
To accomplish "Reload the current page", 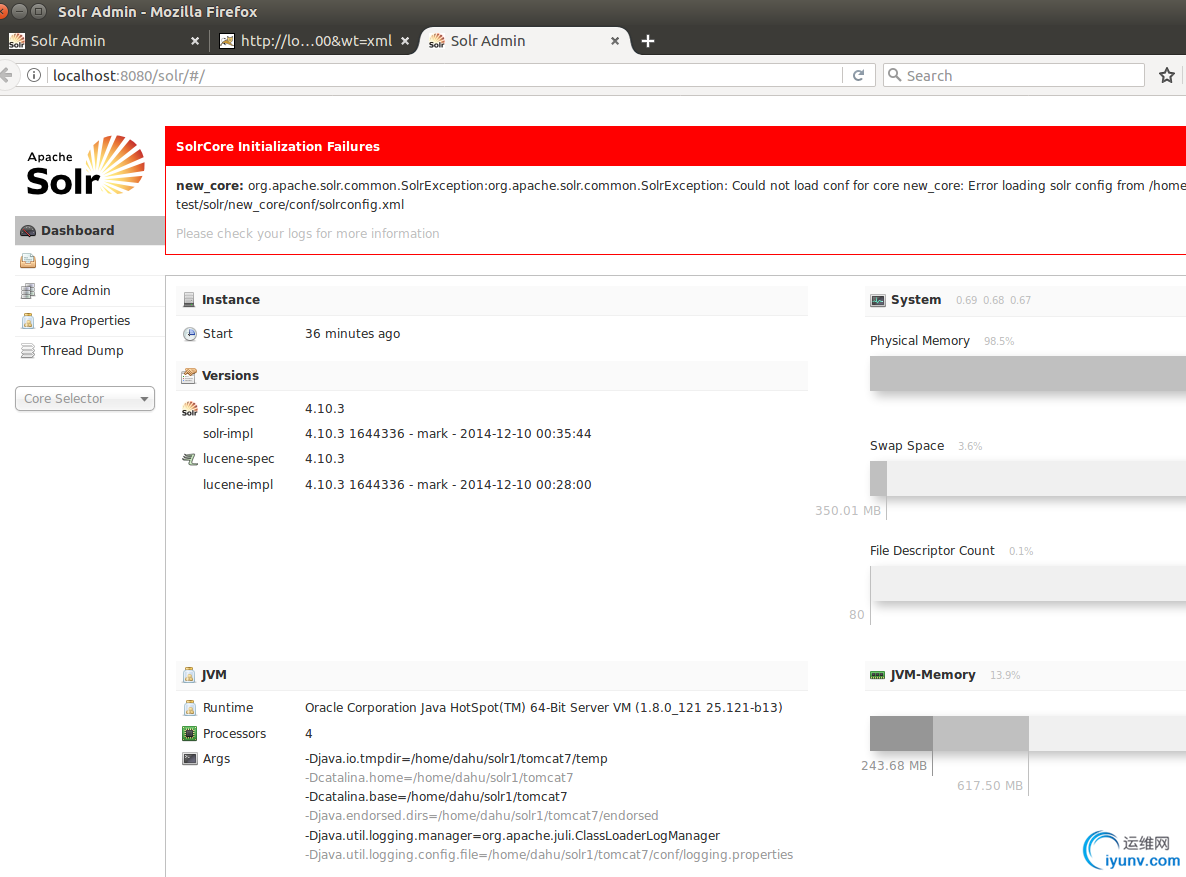I will click(x=858, y=75).
